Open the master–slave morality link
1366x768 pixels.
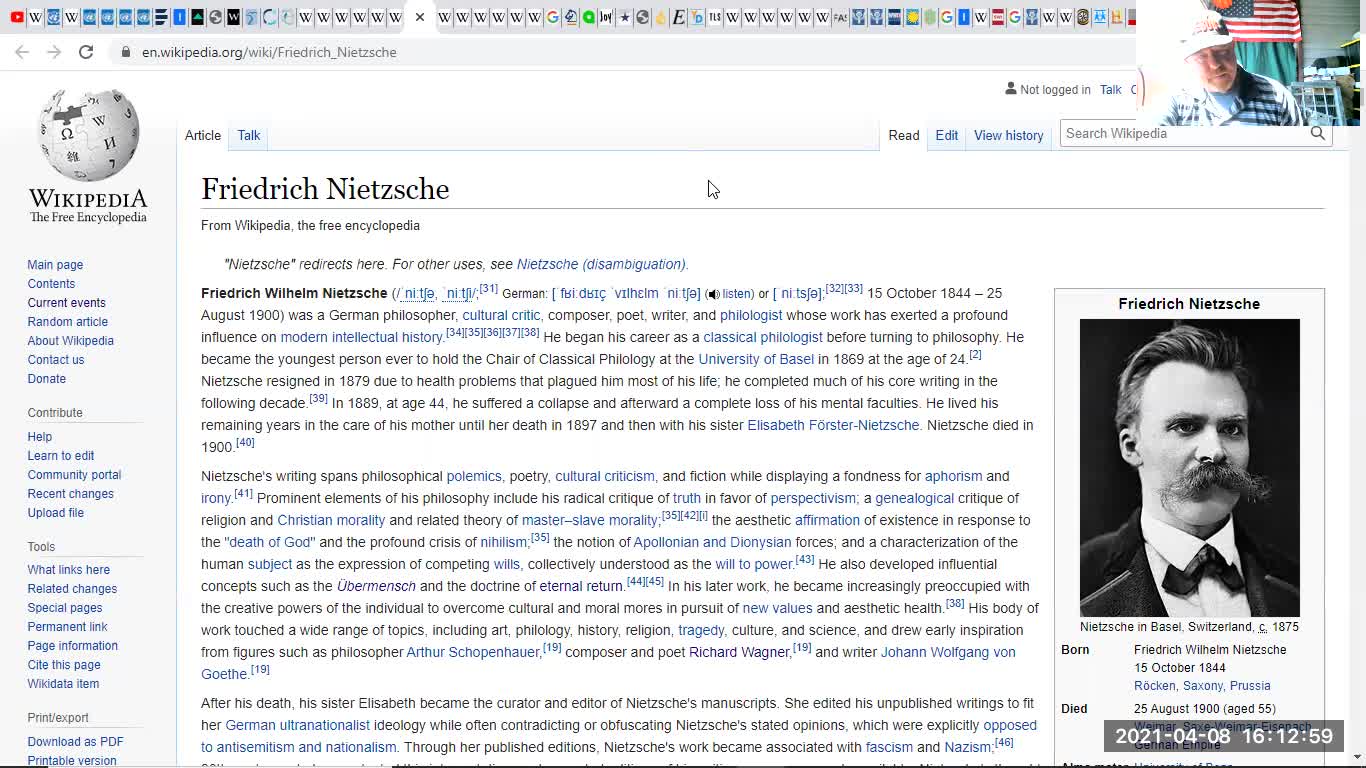590,520
